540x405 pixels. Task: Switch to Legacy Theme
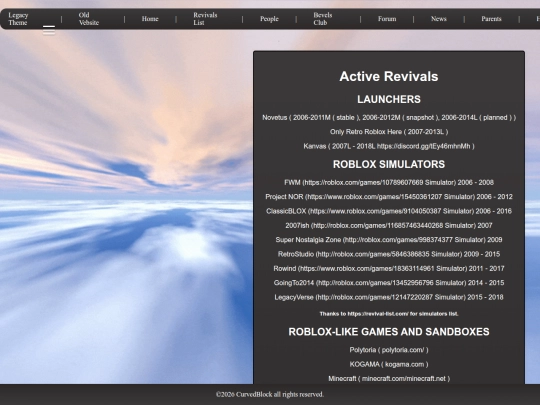point(18,19)
